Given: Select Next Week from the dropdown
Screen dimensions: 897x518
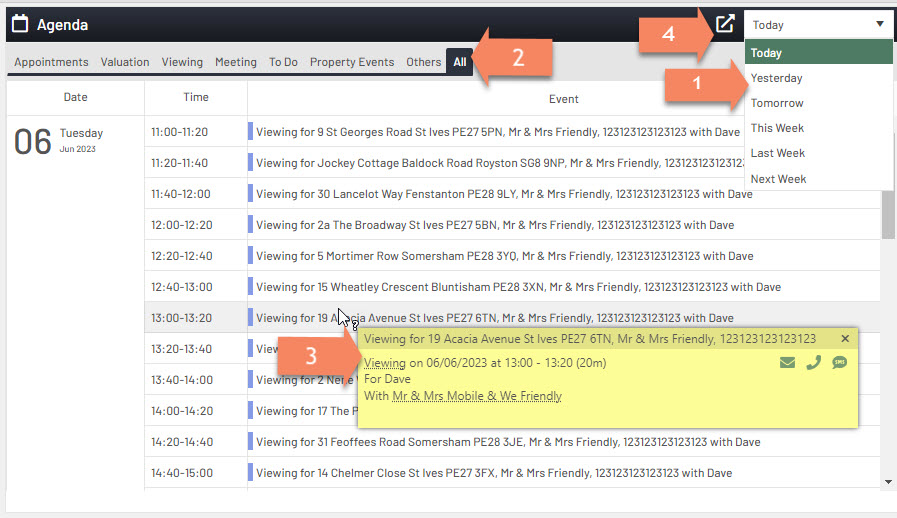Looking at the screenshot, I should point(778,179).
